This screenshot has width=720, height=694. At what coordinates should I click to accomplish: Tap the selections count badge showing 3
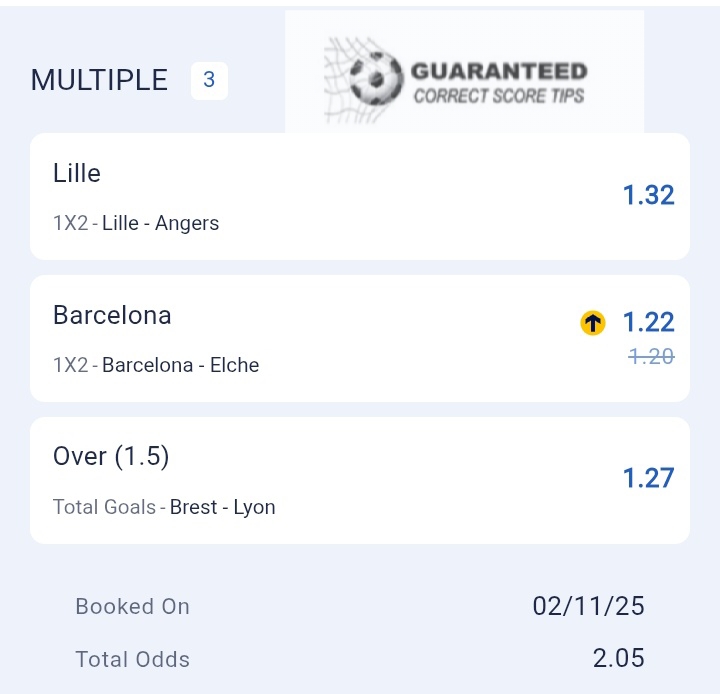[x=209, y=80]
